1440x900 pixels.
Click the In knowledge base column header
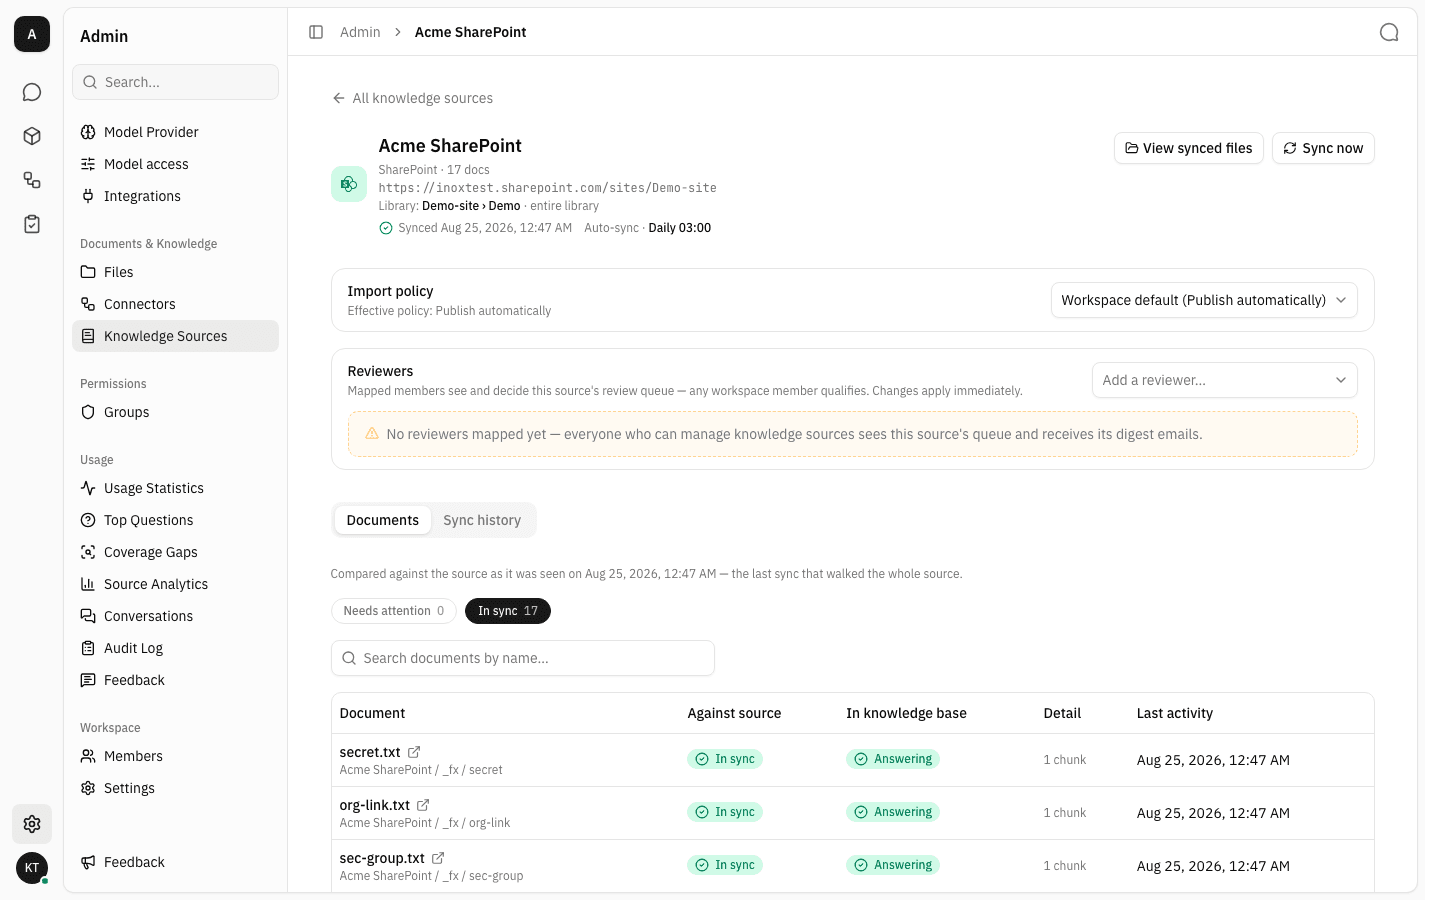(906, 713)
